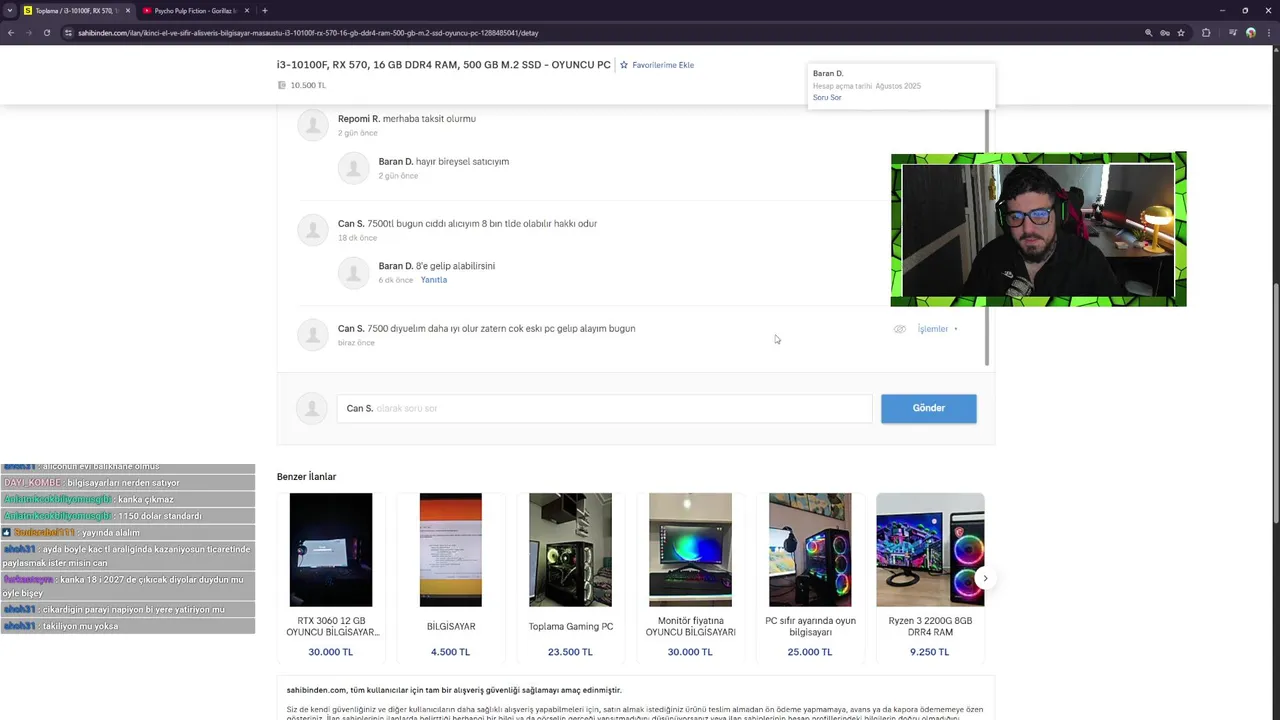Open the Chrome three-dot menu
Image resolution: width=1280 pixels, height=720 pixels.
(x=1267, y=33)
